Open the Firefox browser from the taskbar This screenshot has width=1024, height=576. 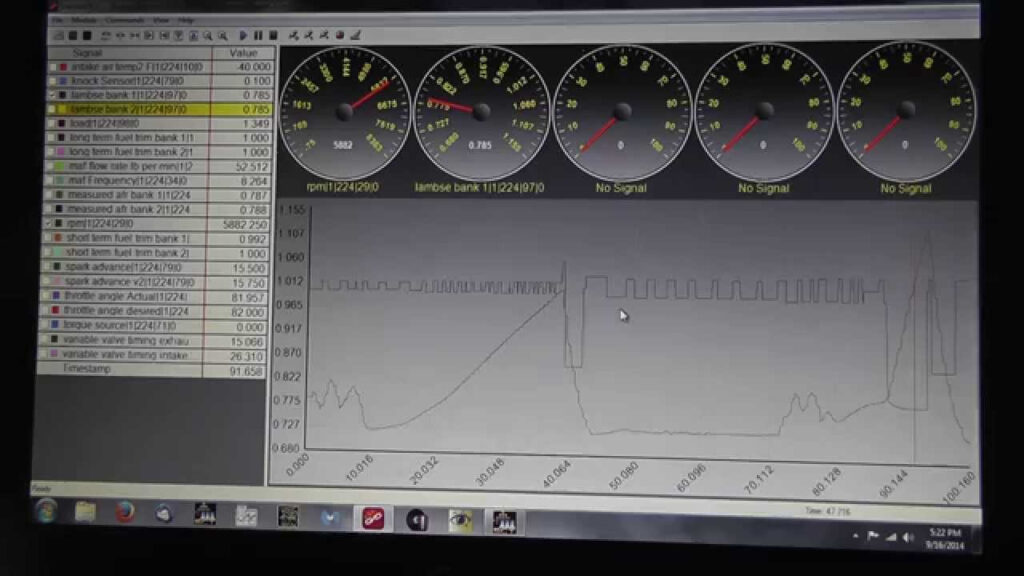point(124,512)
